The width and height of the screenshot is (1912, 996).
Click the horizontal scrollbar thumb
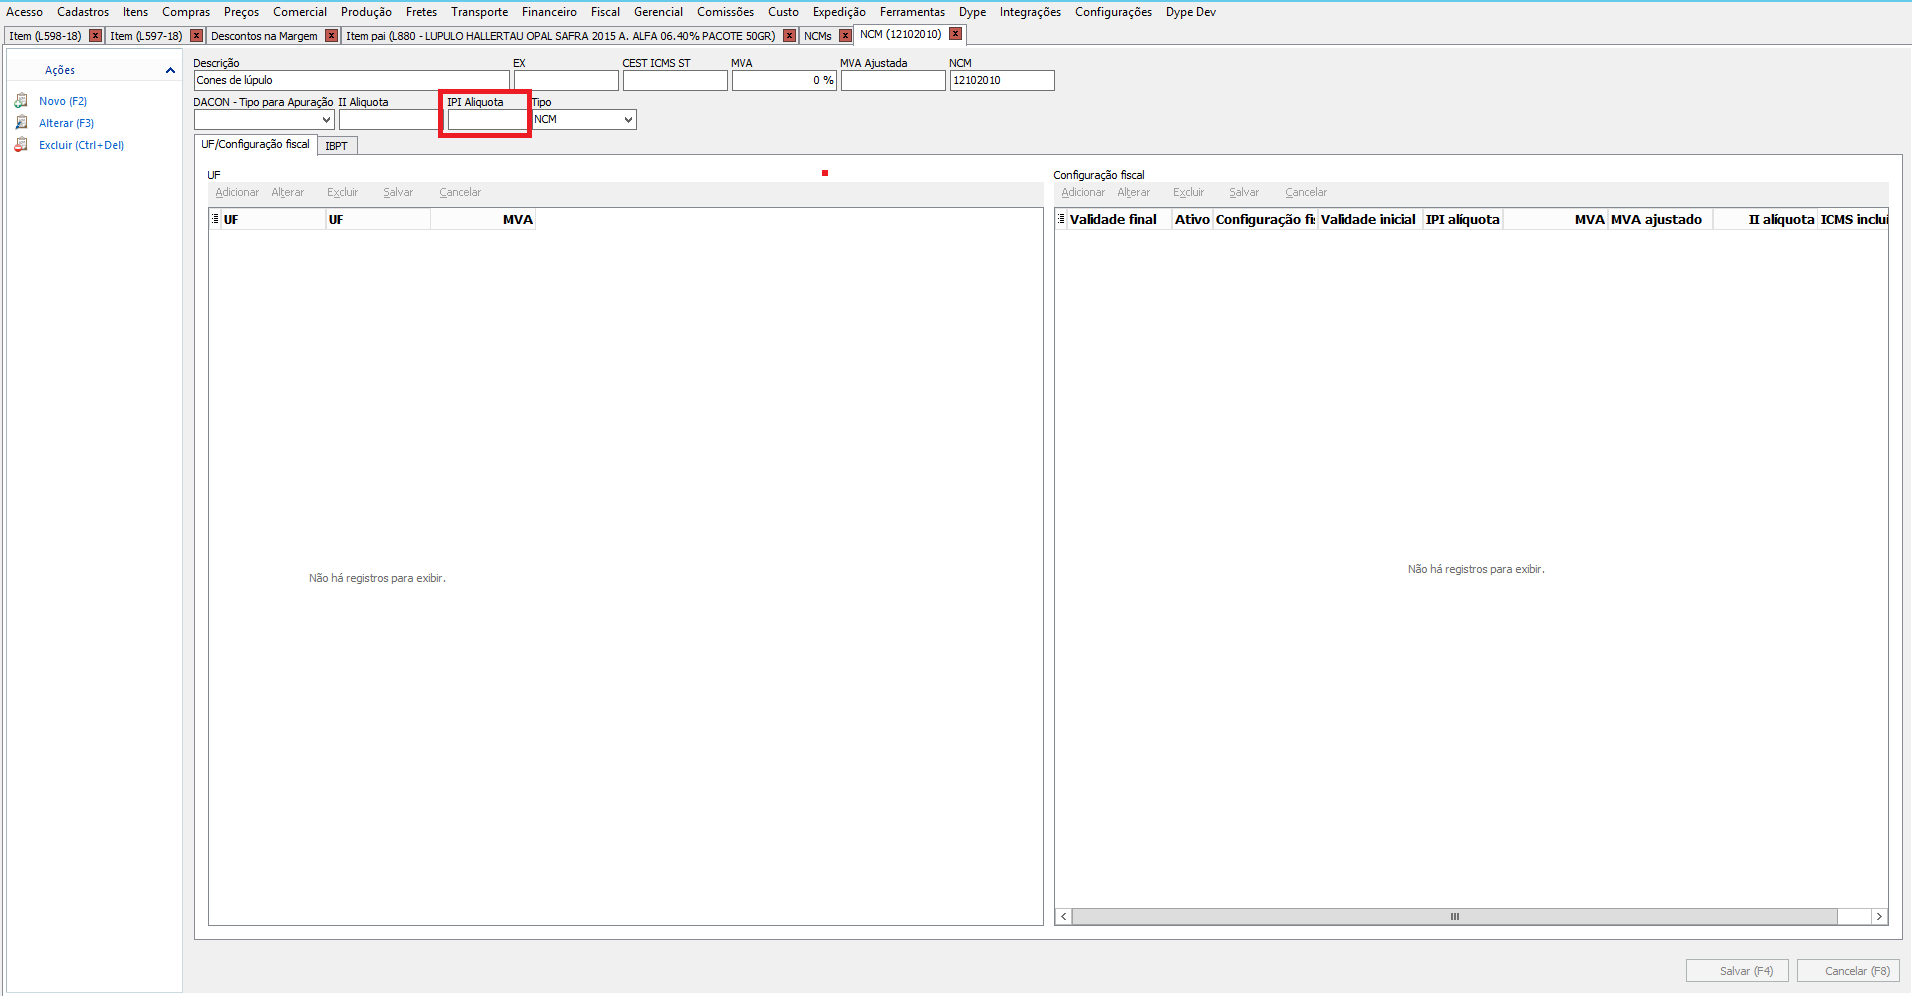1455,916
